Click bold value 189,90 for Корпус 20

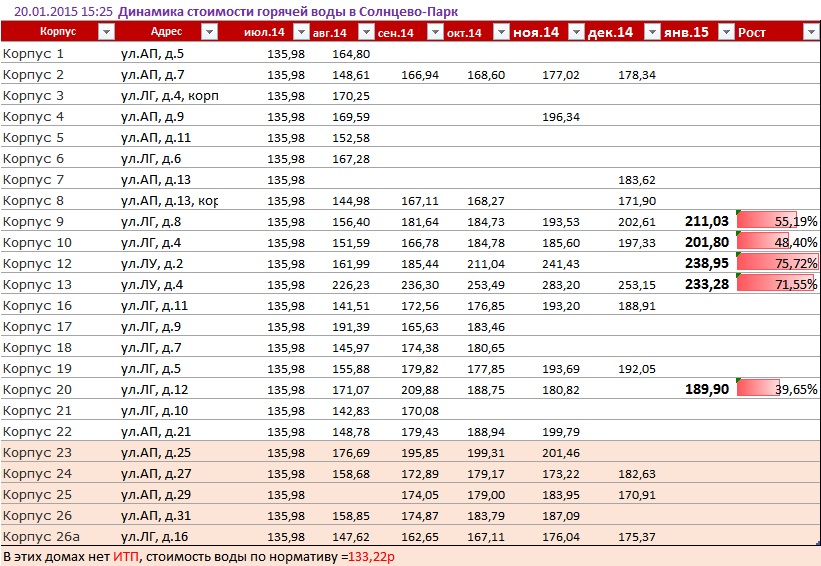coord(707,389)
